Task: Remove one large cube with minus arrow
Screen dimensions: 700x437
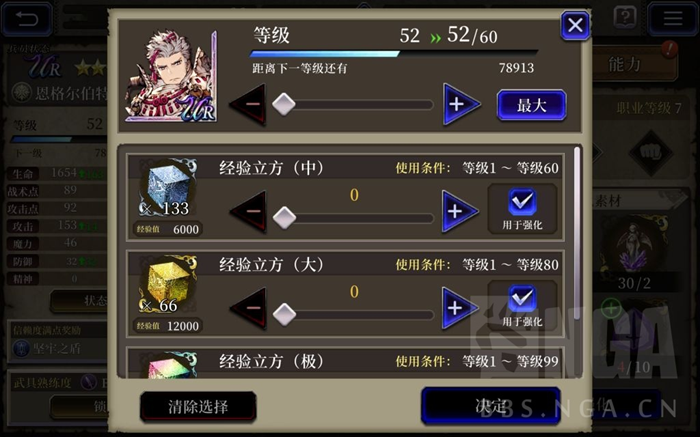Action: pos(248,308)
